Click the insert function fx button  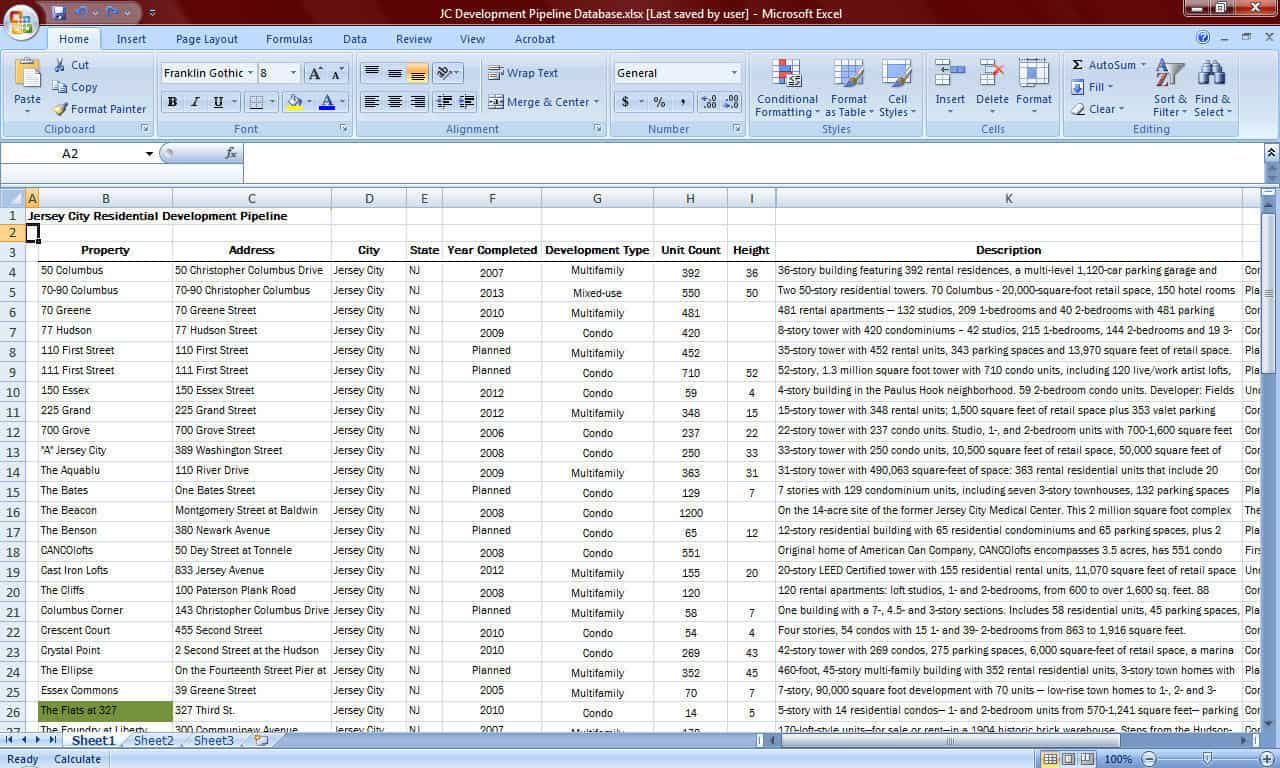tap(231, 154)
